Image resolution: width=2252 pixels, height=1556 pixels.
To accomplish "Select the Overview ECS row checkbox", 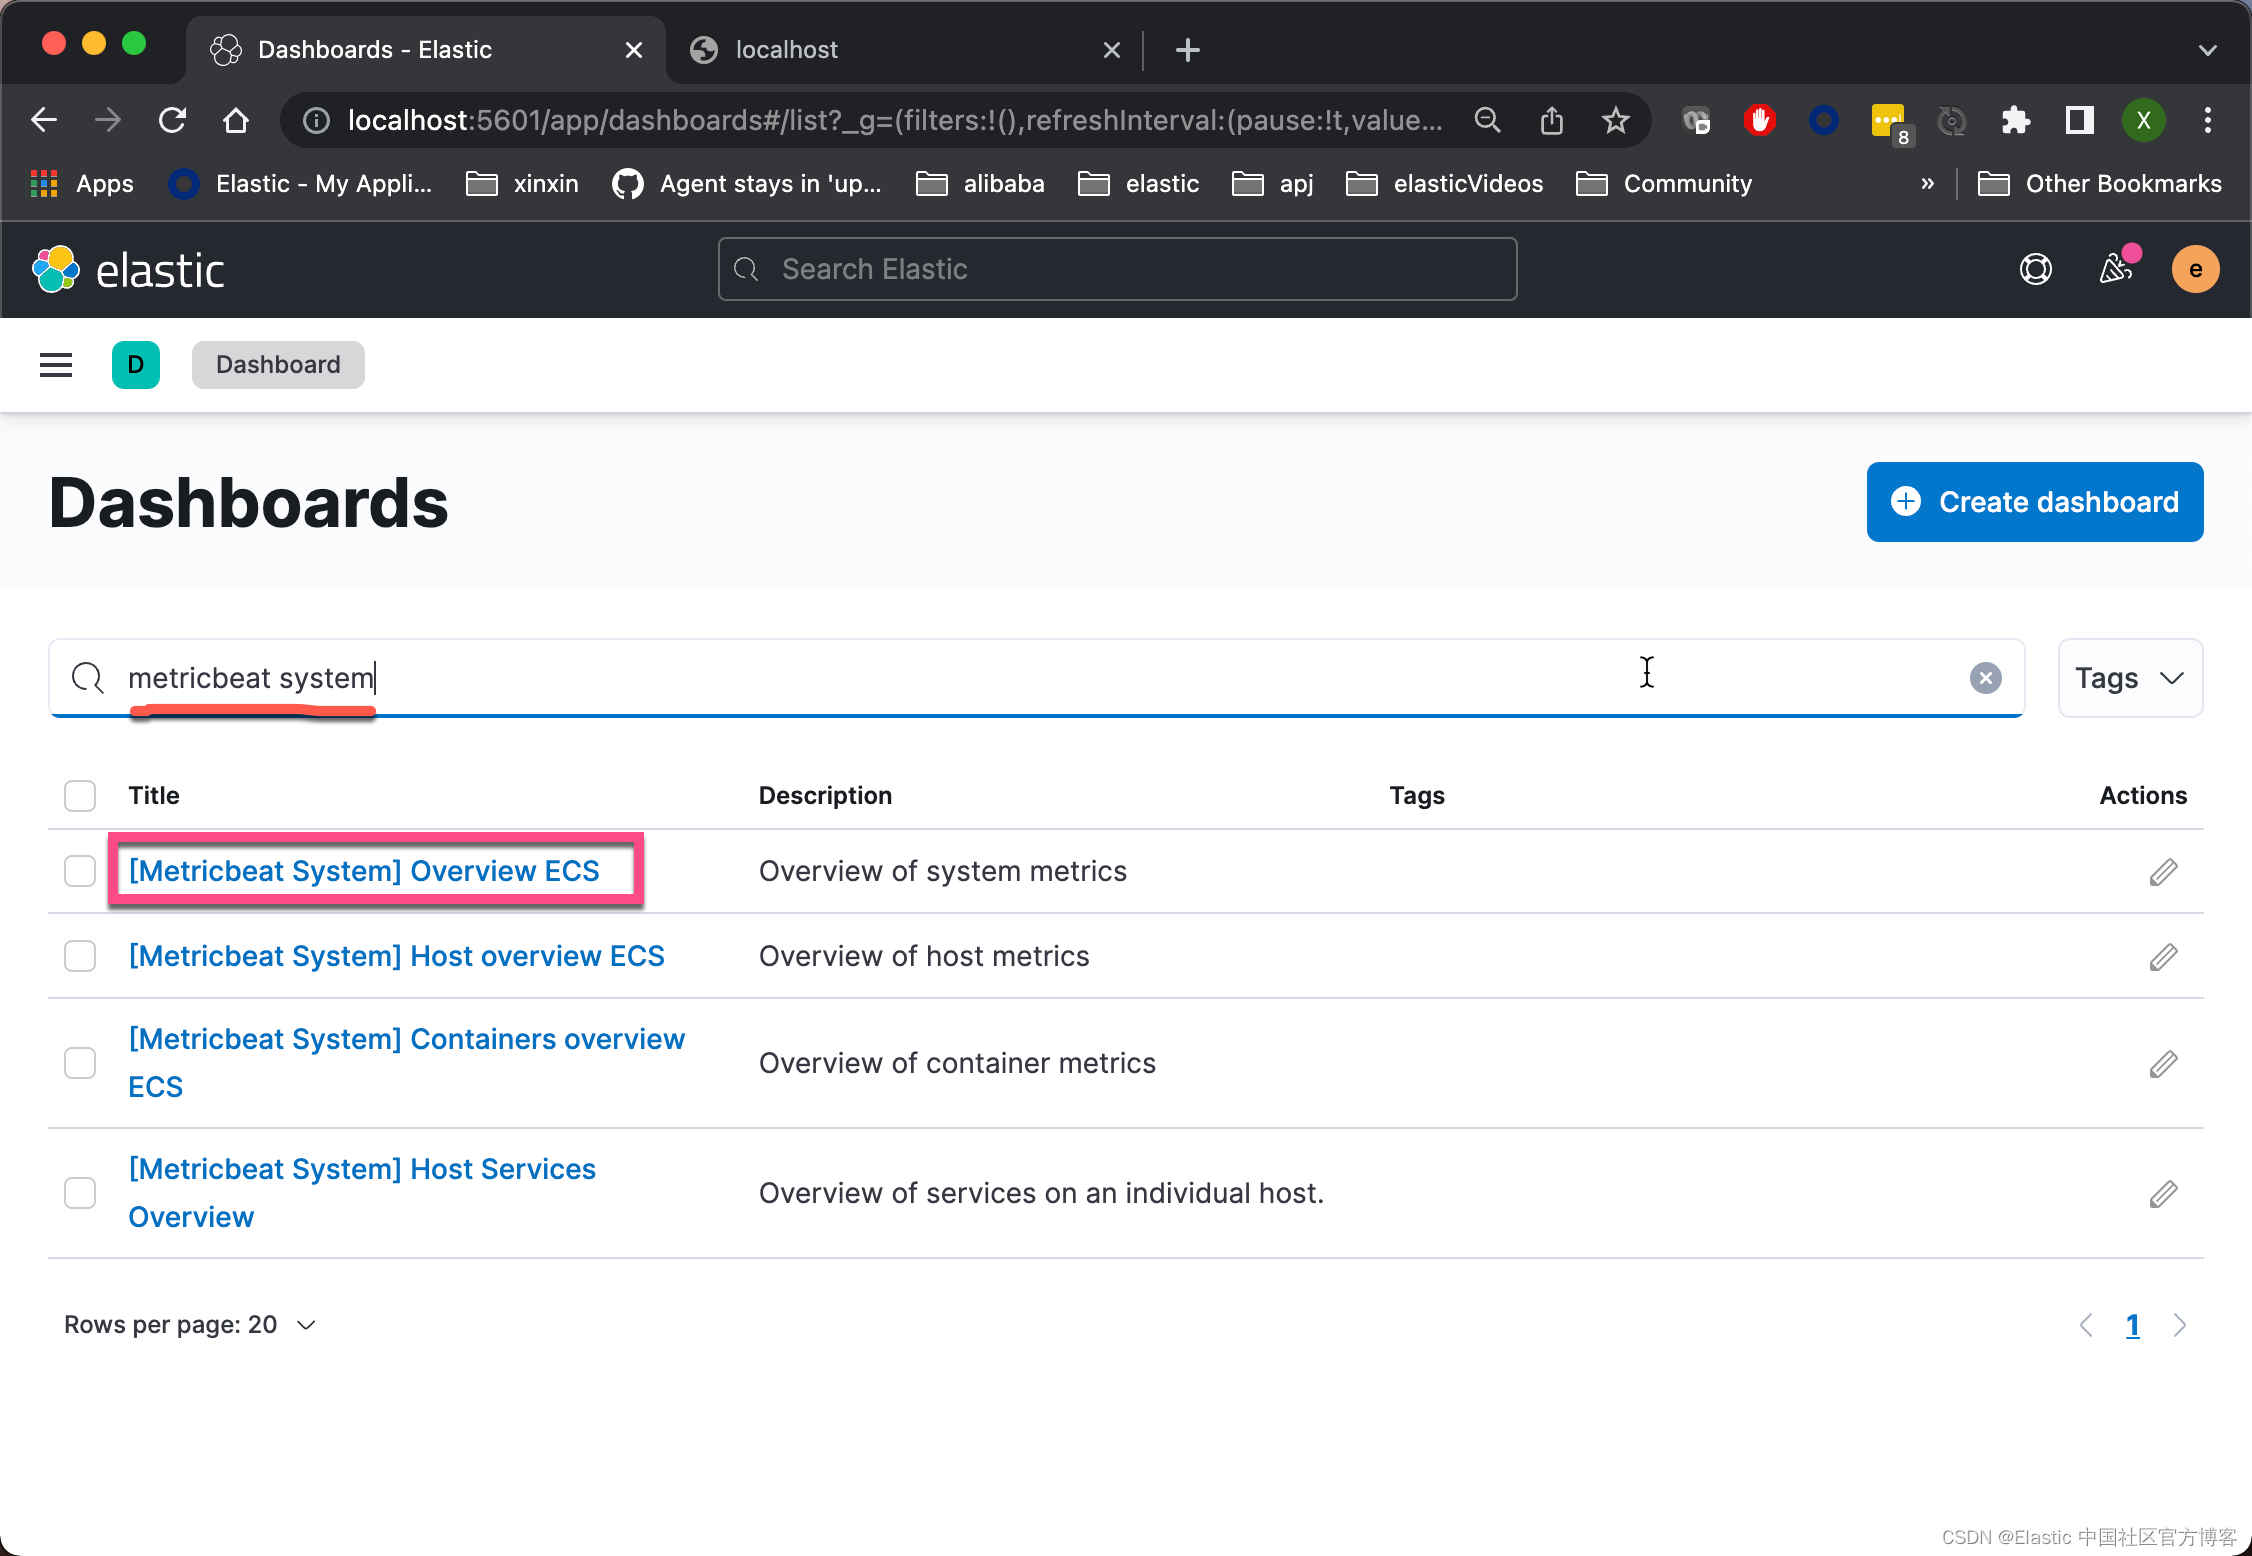I will [x=80, y=871].
